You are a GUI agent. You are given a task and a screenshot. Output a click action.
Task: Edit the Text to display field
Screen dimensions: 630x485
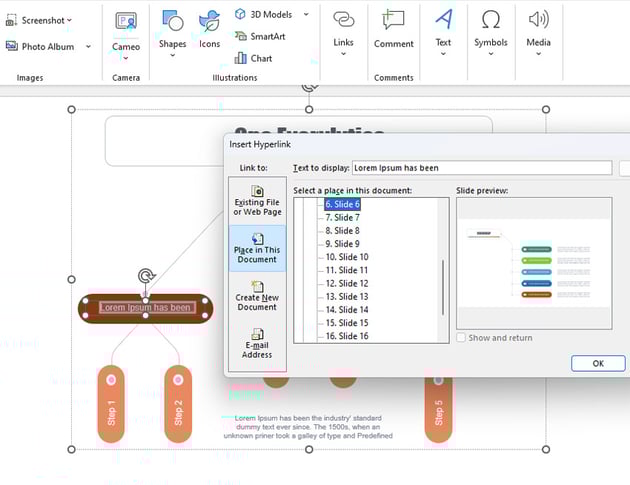(x=482, y=168)
